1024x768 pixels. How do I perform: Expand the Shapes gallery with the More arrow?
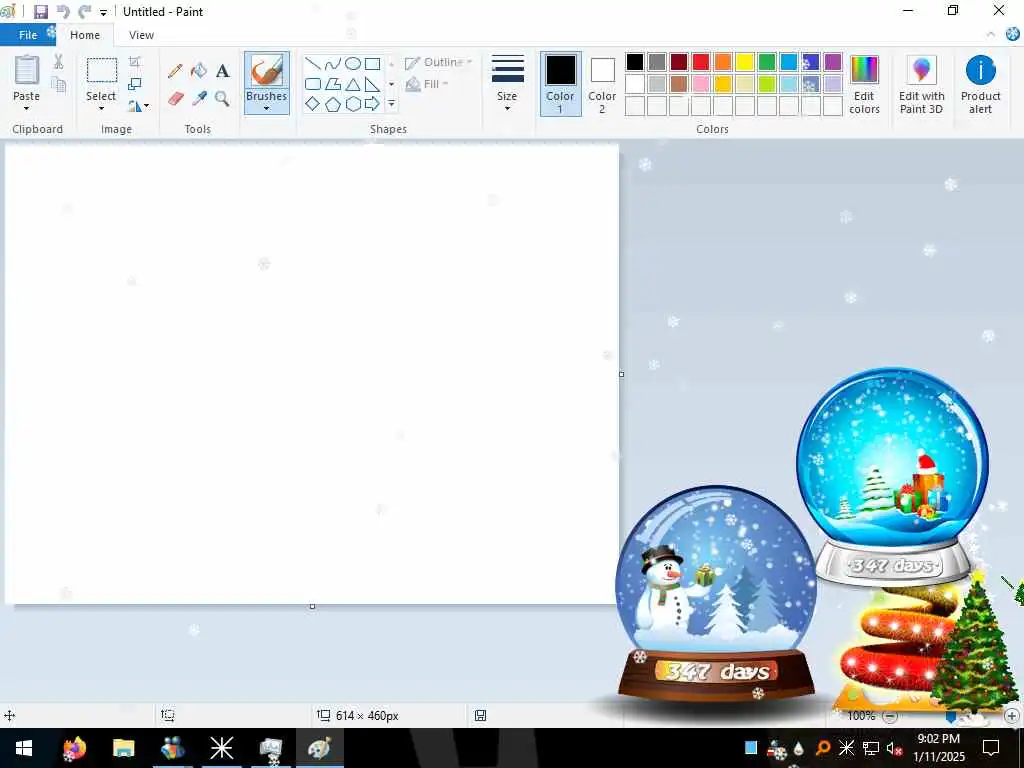[391, 104]
